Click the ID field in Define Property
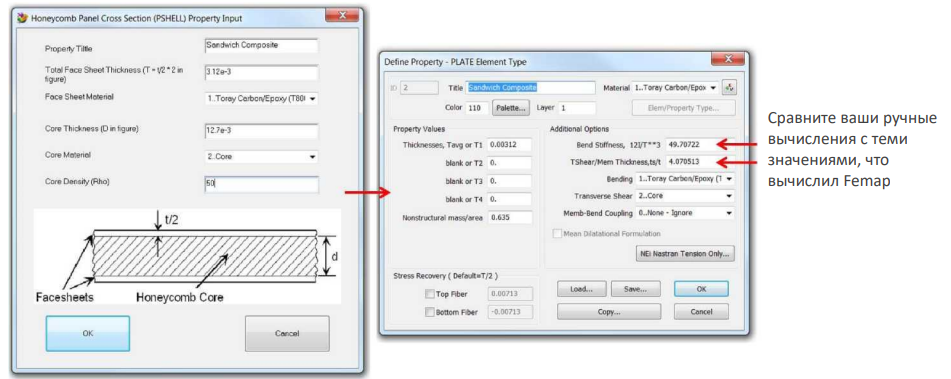Viewport: 951px width, 379px height. (x=418, y=88)
